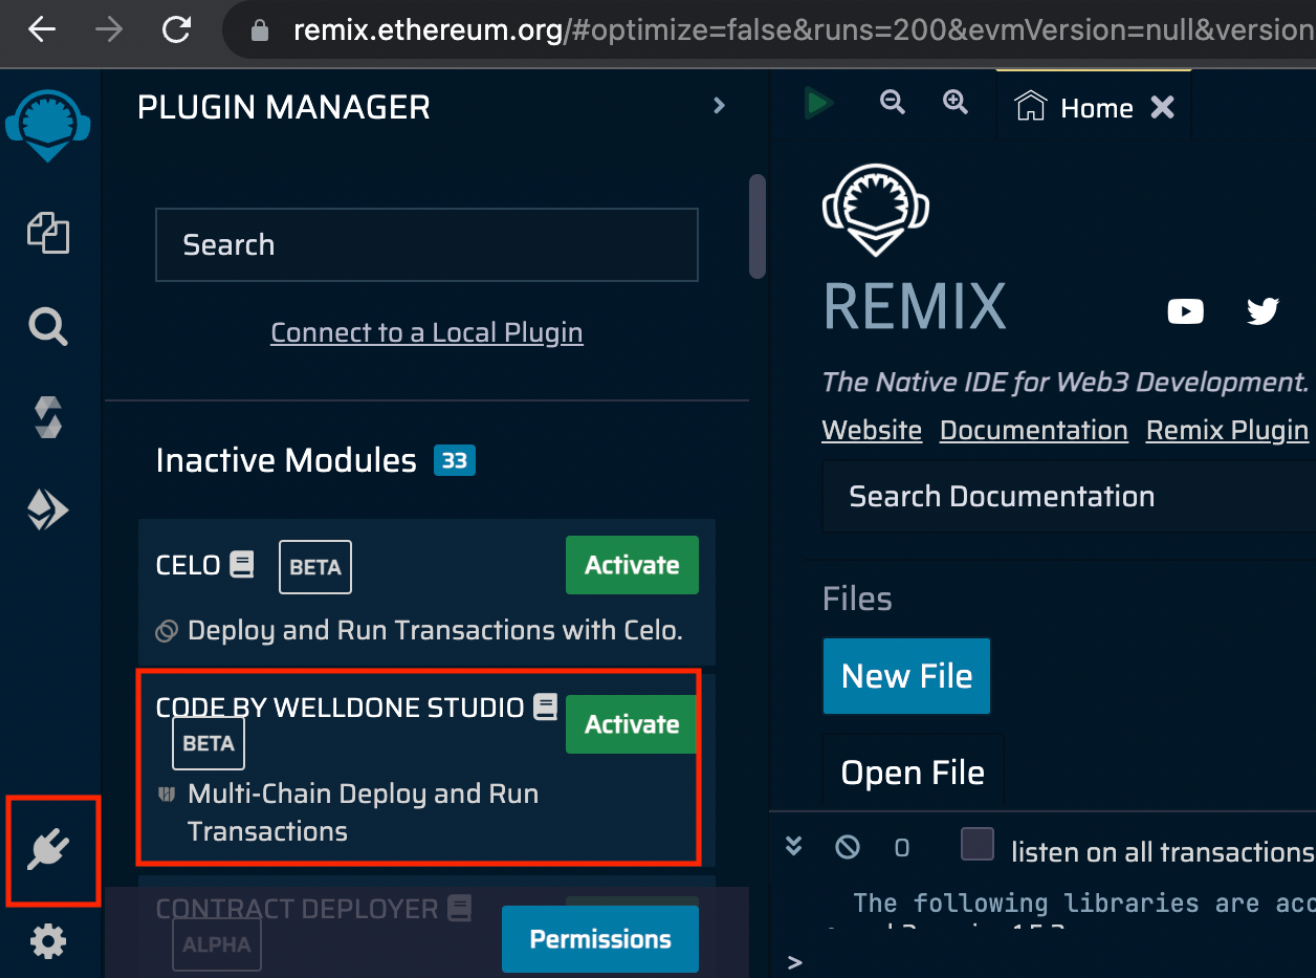Open the File Explorer panel
This screenshot has height=978, width=1316.
(47, 233)
